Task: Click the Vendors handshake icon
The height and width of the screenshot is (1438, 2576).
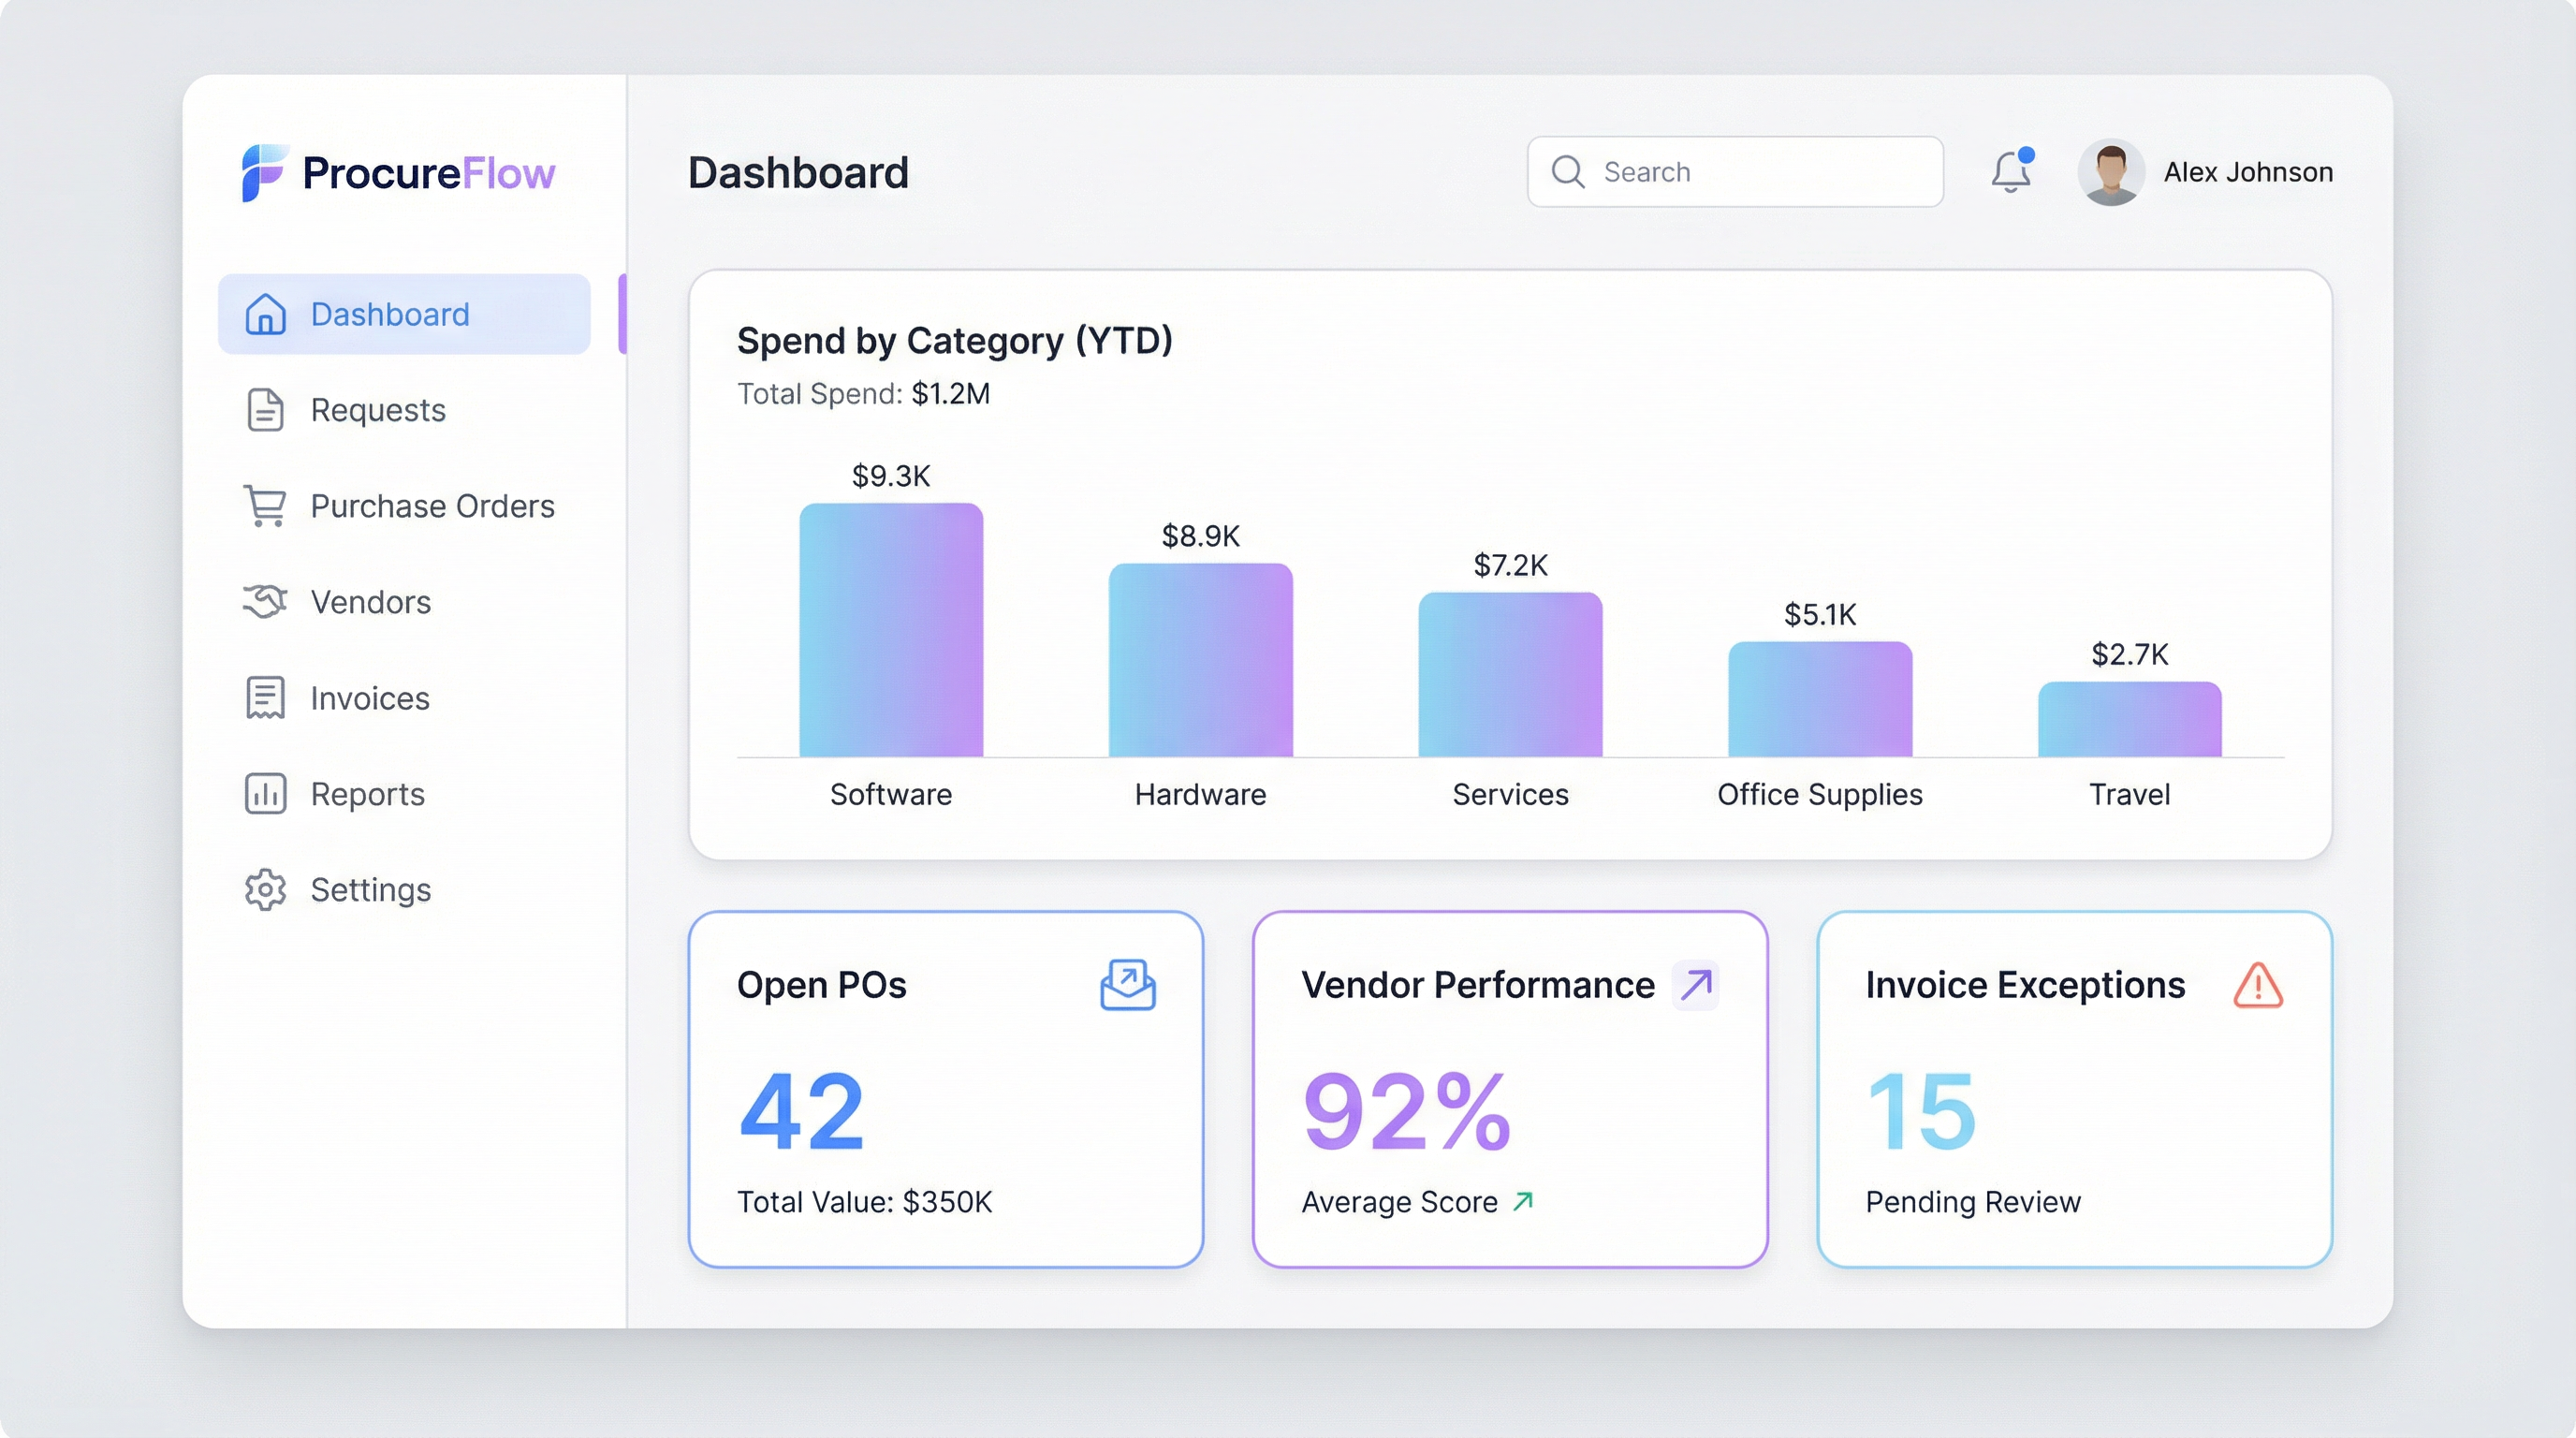Action: click(265, 601)
